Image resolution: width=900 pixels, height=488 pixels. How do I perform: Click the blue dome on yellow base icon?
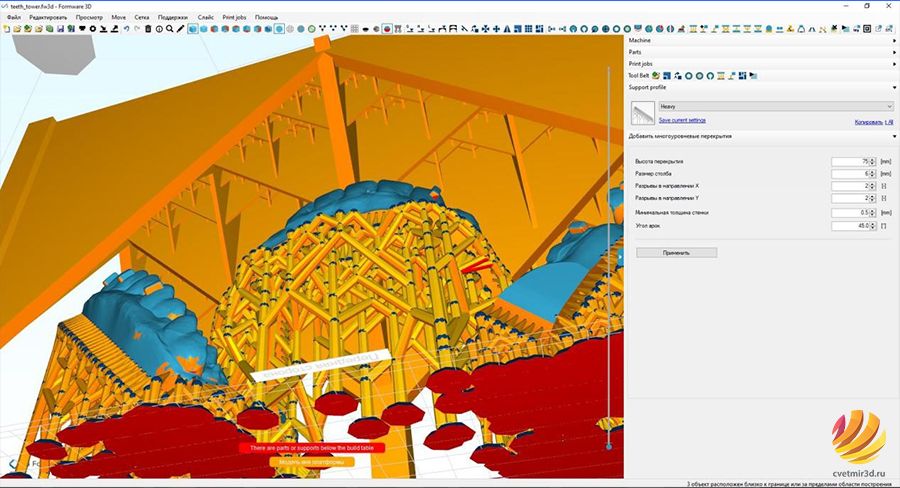tap(768, 29)
